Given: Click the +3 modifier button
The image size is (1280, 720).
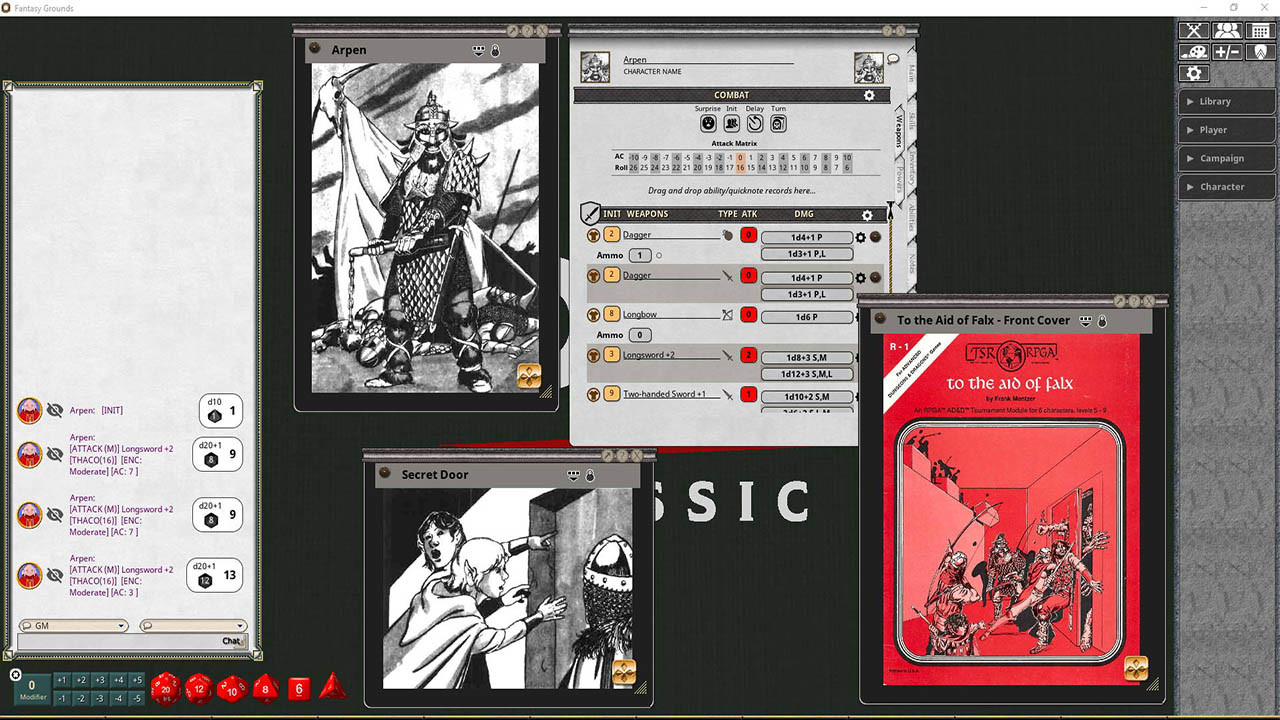Looking at the screenshot, I should coord(99,680).
